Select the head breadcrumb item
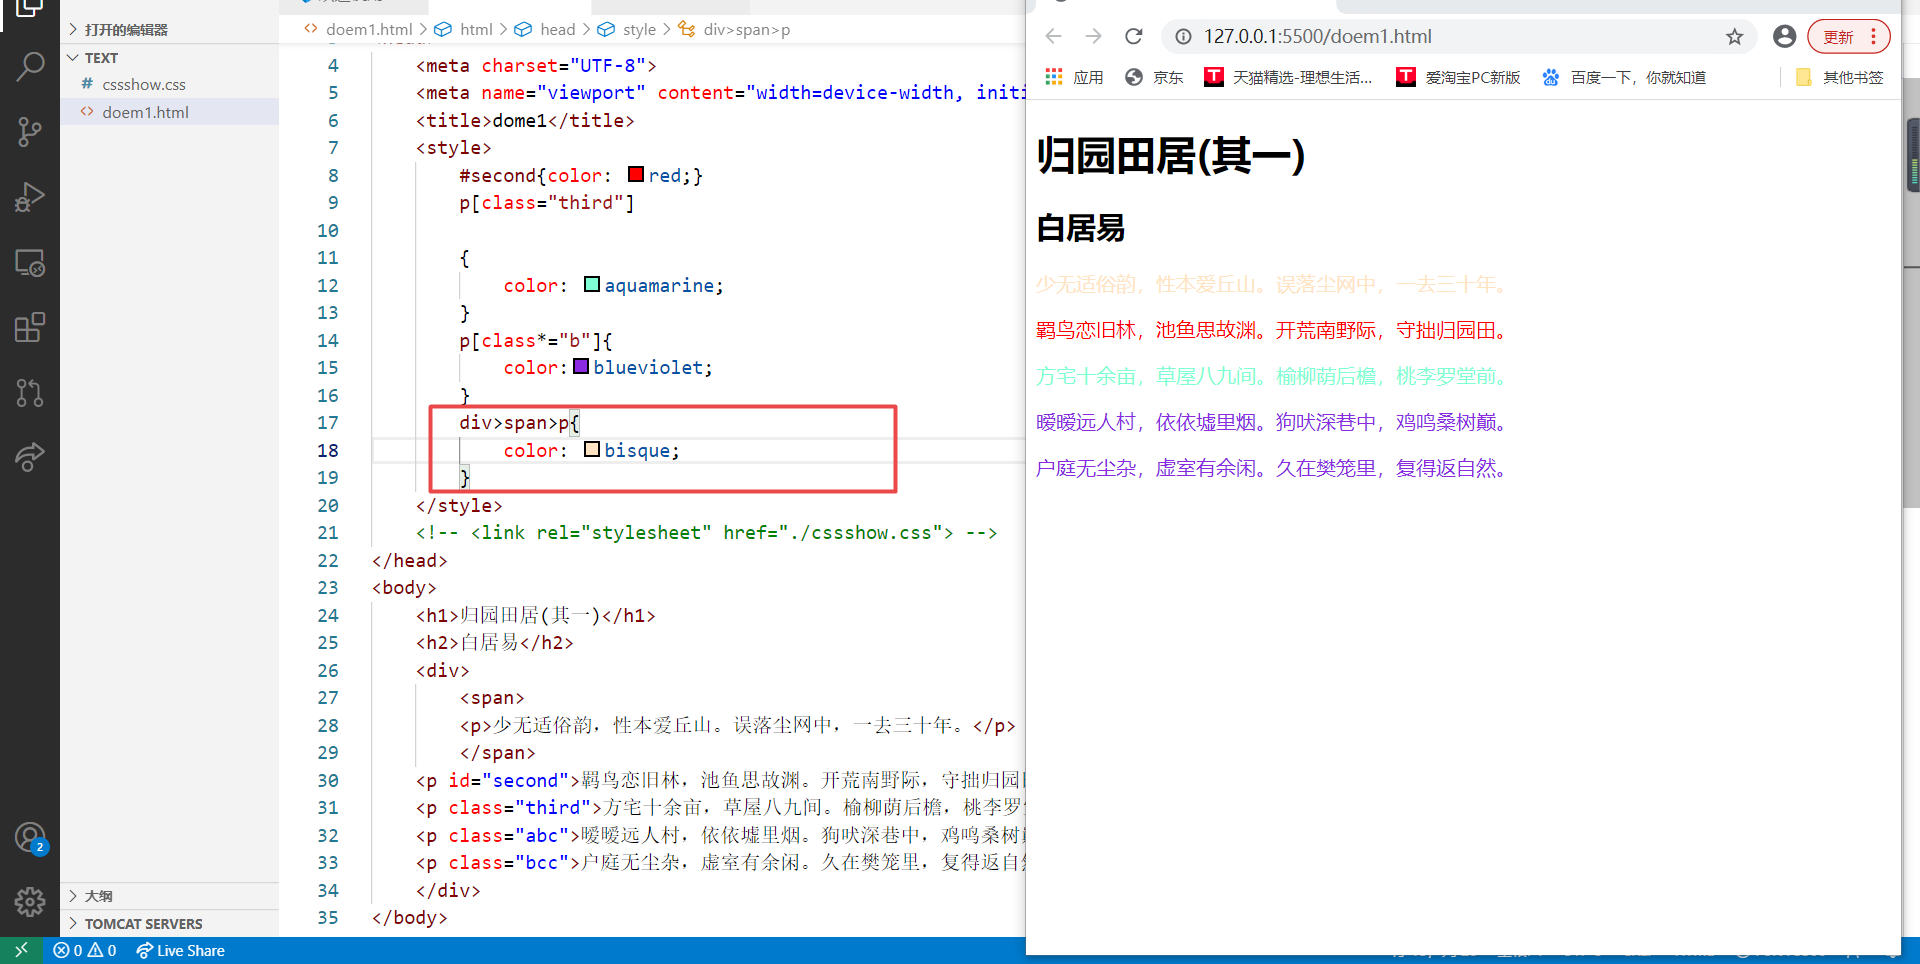Image resolution: width=1920 pixels, height=964 pixels. (558, 29)
